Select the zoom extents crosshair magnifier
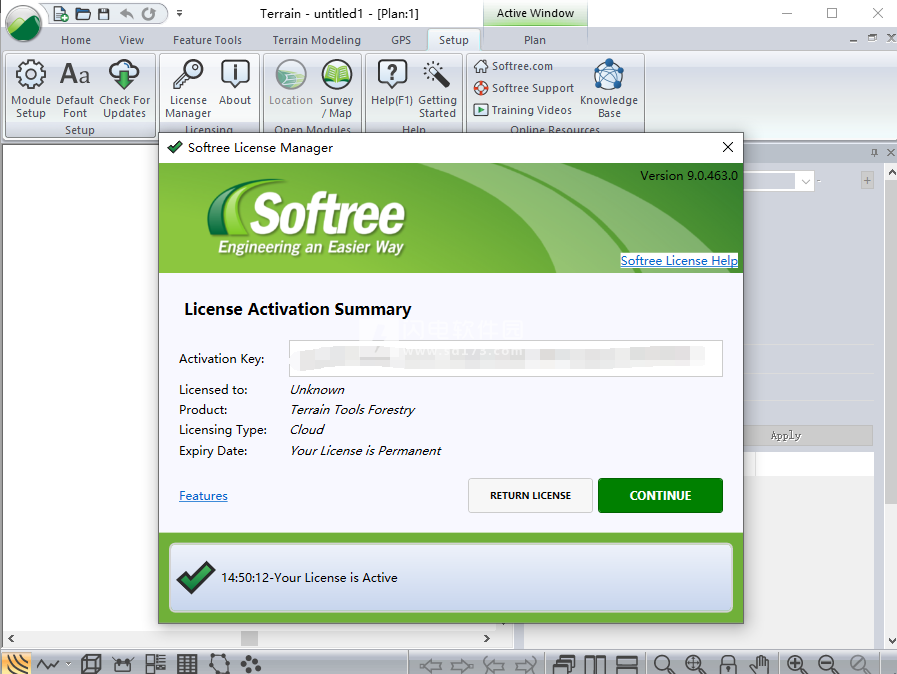This screenshot has width=897, height=674. click(695, 664)
